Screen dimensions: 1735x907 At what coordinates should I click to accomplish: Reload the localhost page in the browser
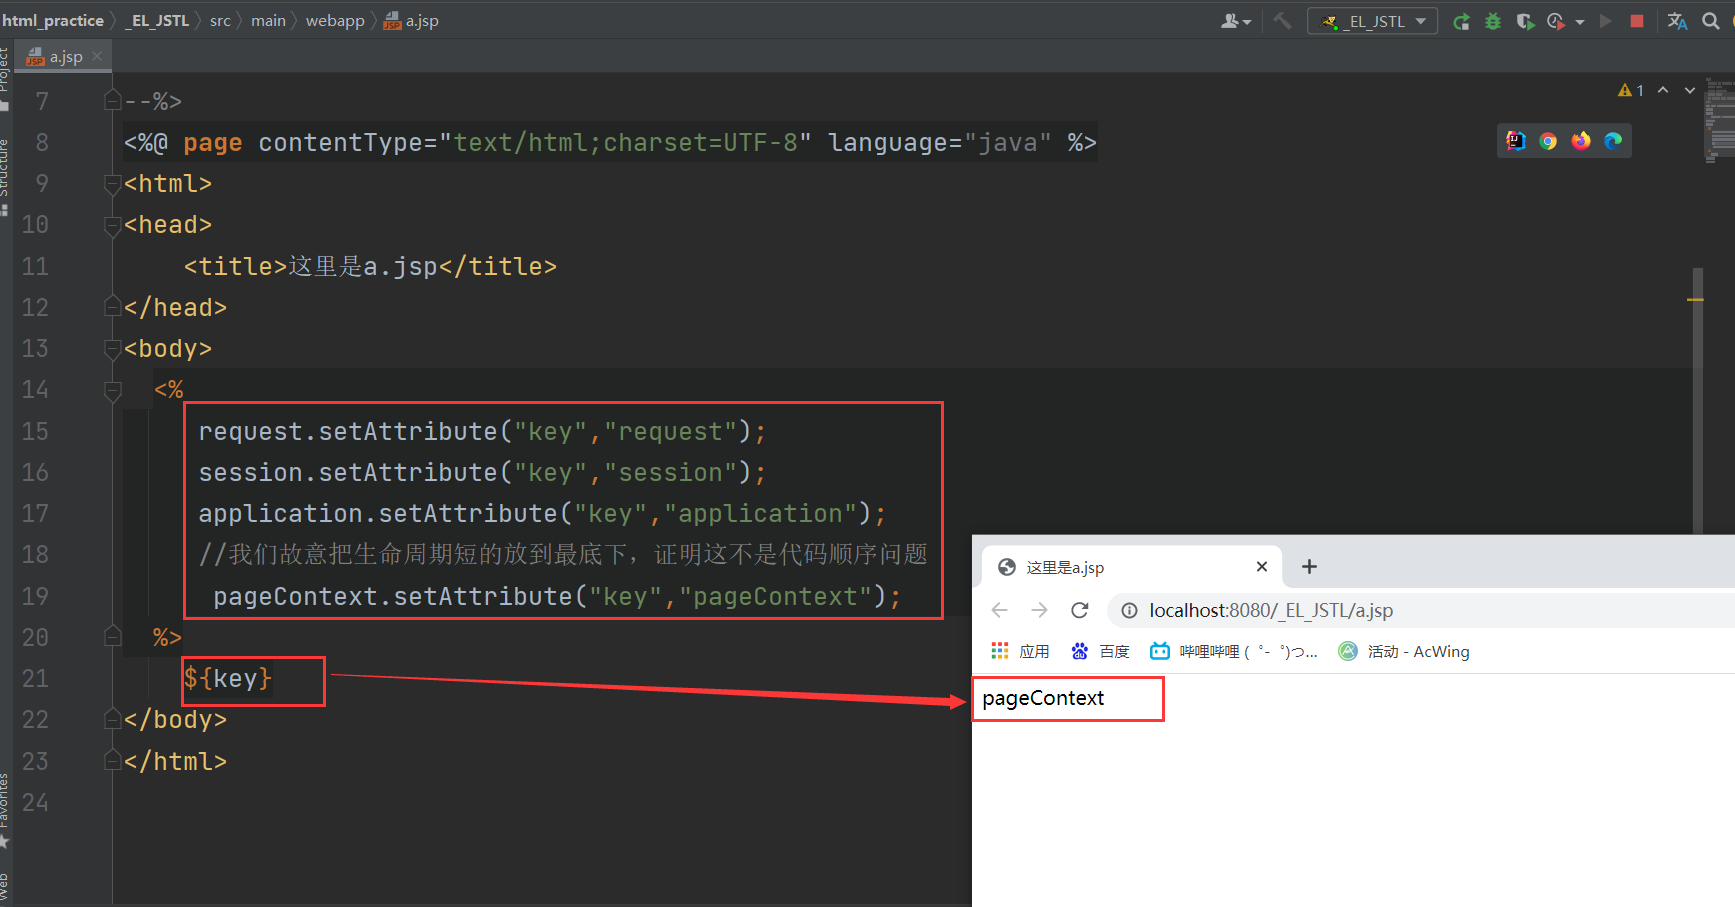coord(1080,610)
